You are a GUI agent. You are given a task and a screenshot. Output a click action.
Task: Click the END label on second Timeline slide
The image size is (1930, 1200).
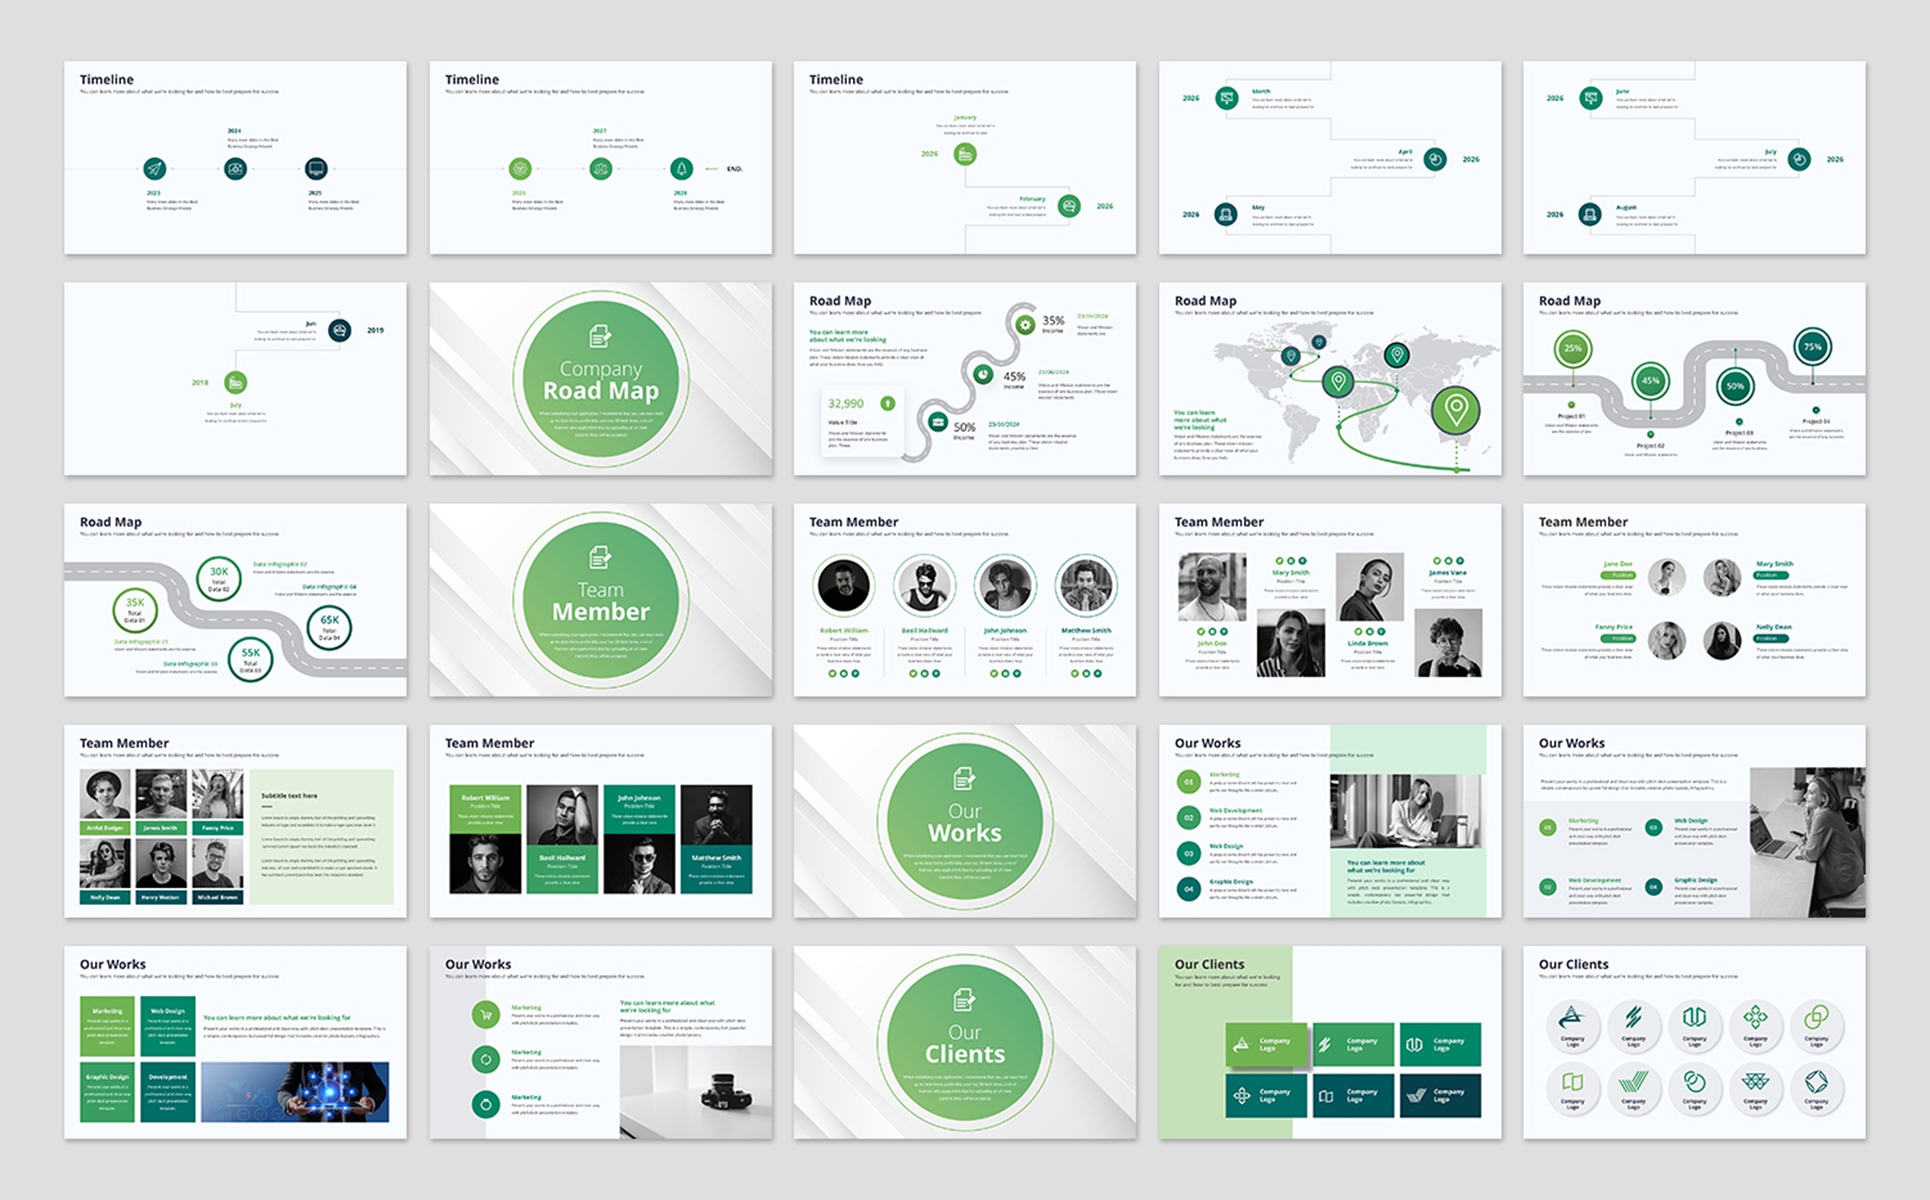734,169
